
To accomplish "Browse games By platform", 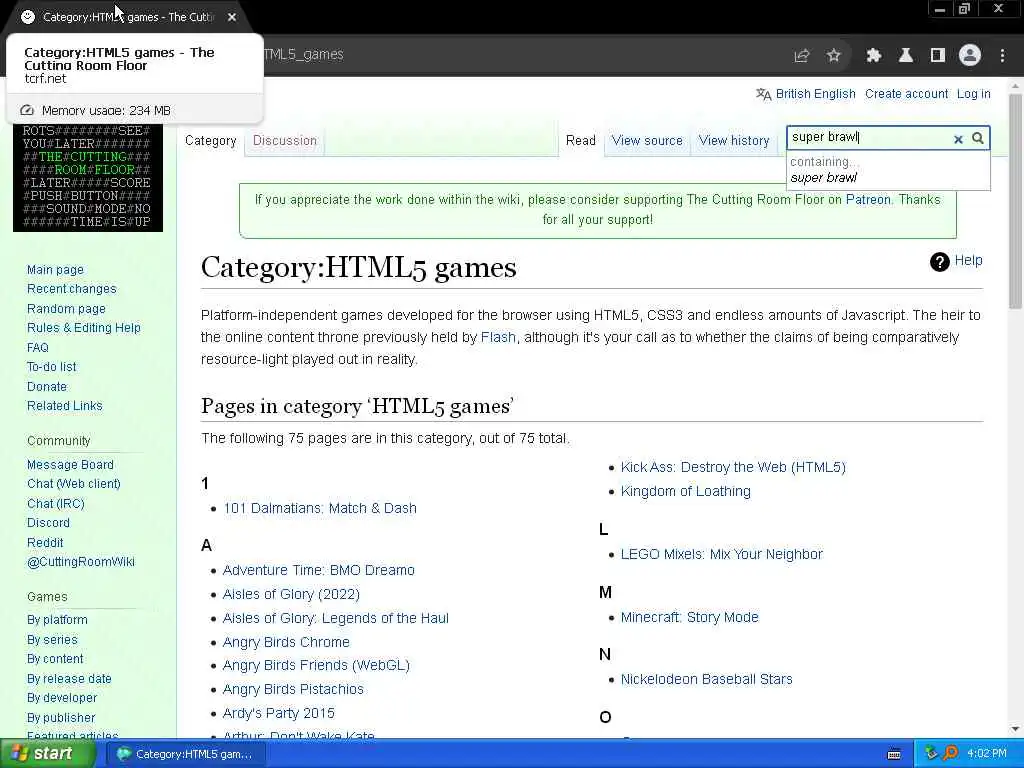I will 57,620.
